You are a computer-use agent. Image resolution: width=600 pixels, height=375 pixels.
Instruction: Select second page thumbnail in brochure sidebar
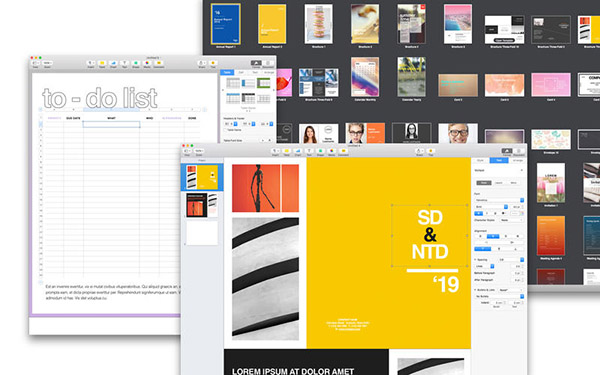point(202,205)
